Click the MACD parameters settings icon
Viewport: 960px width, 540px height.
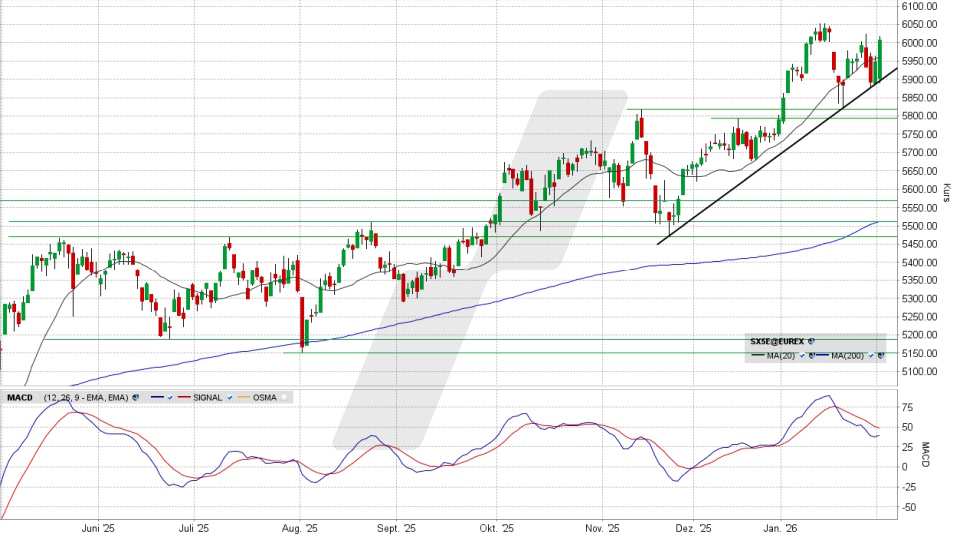pos(133,395)
